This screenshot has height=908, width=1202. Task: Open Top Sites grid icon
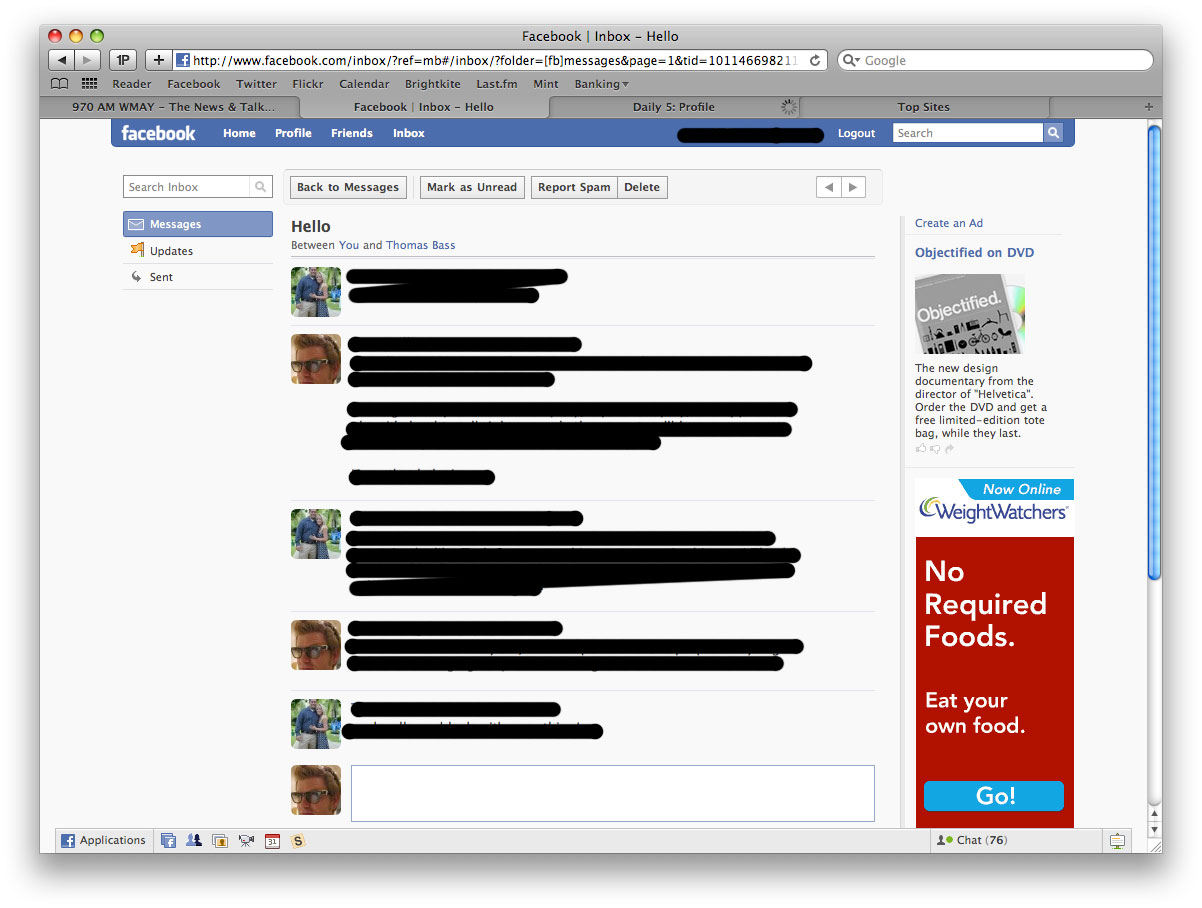tap(89, 84)
